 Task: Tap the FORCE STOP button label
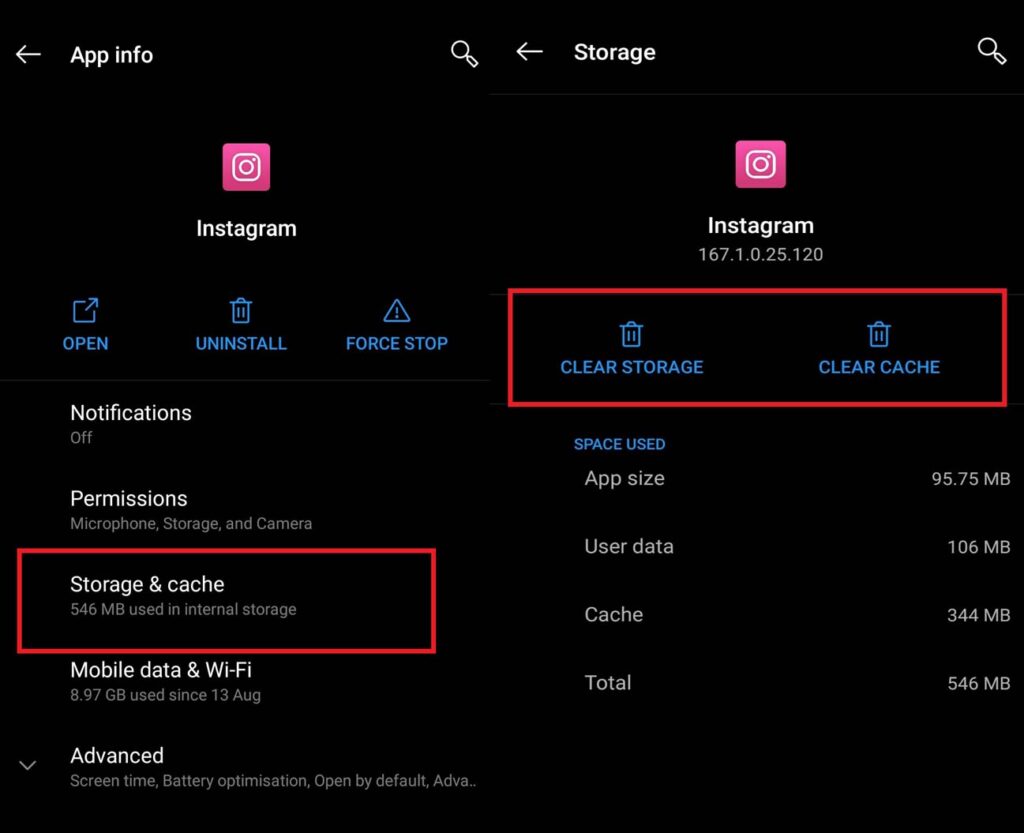(396, 343)
